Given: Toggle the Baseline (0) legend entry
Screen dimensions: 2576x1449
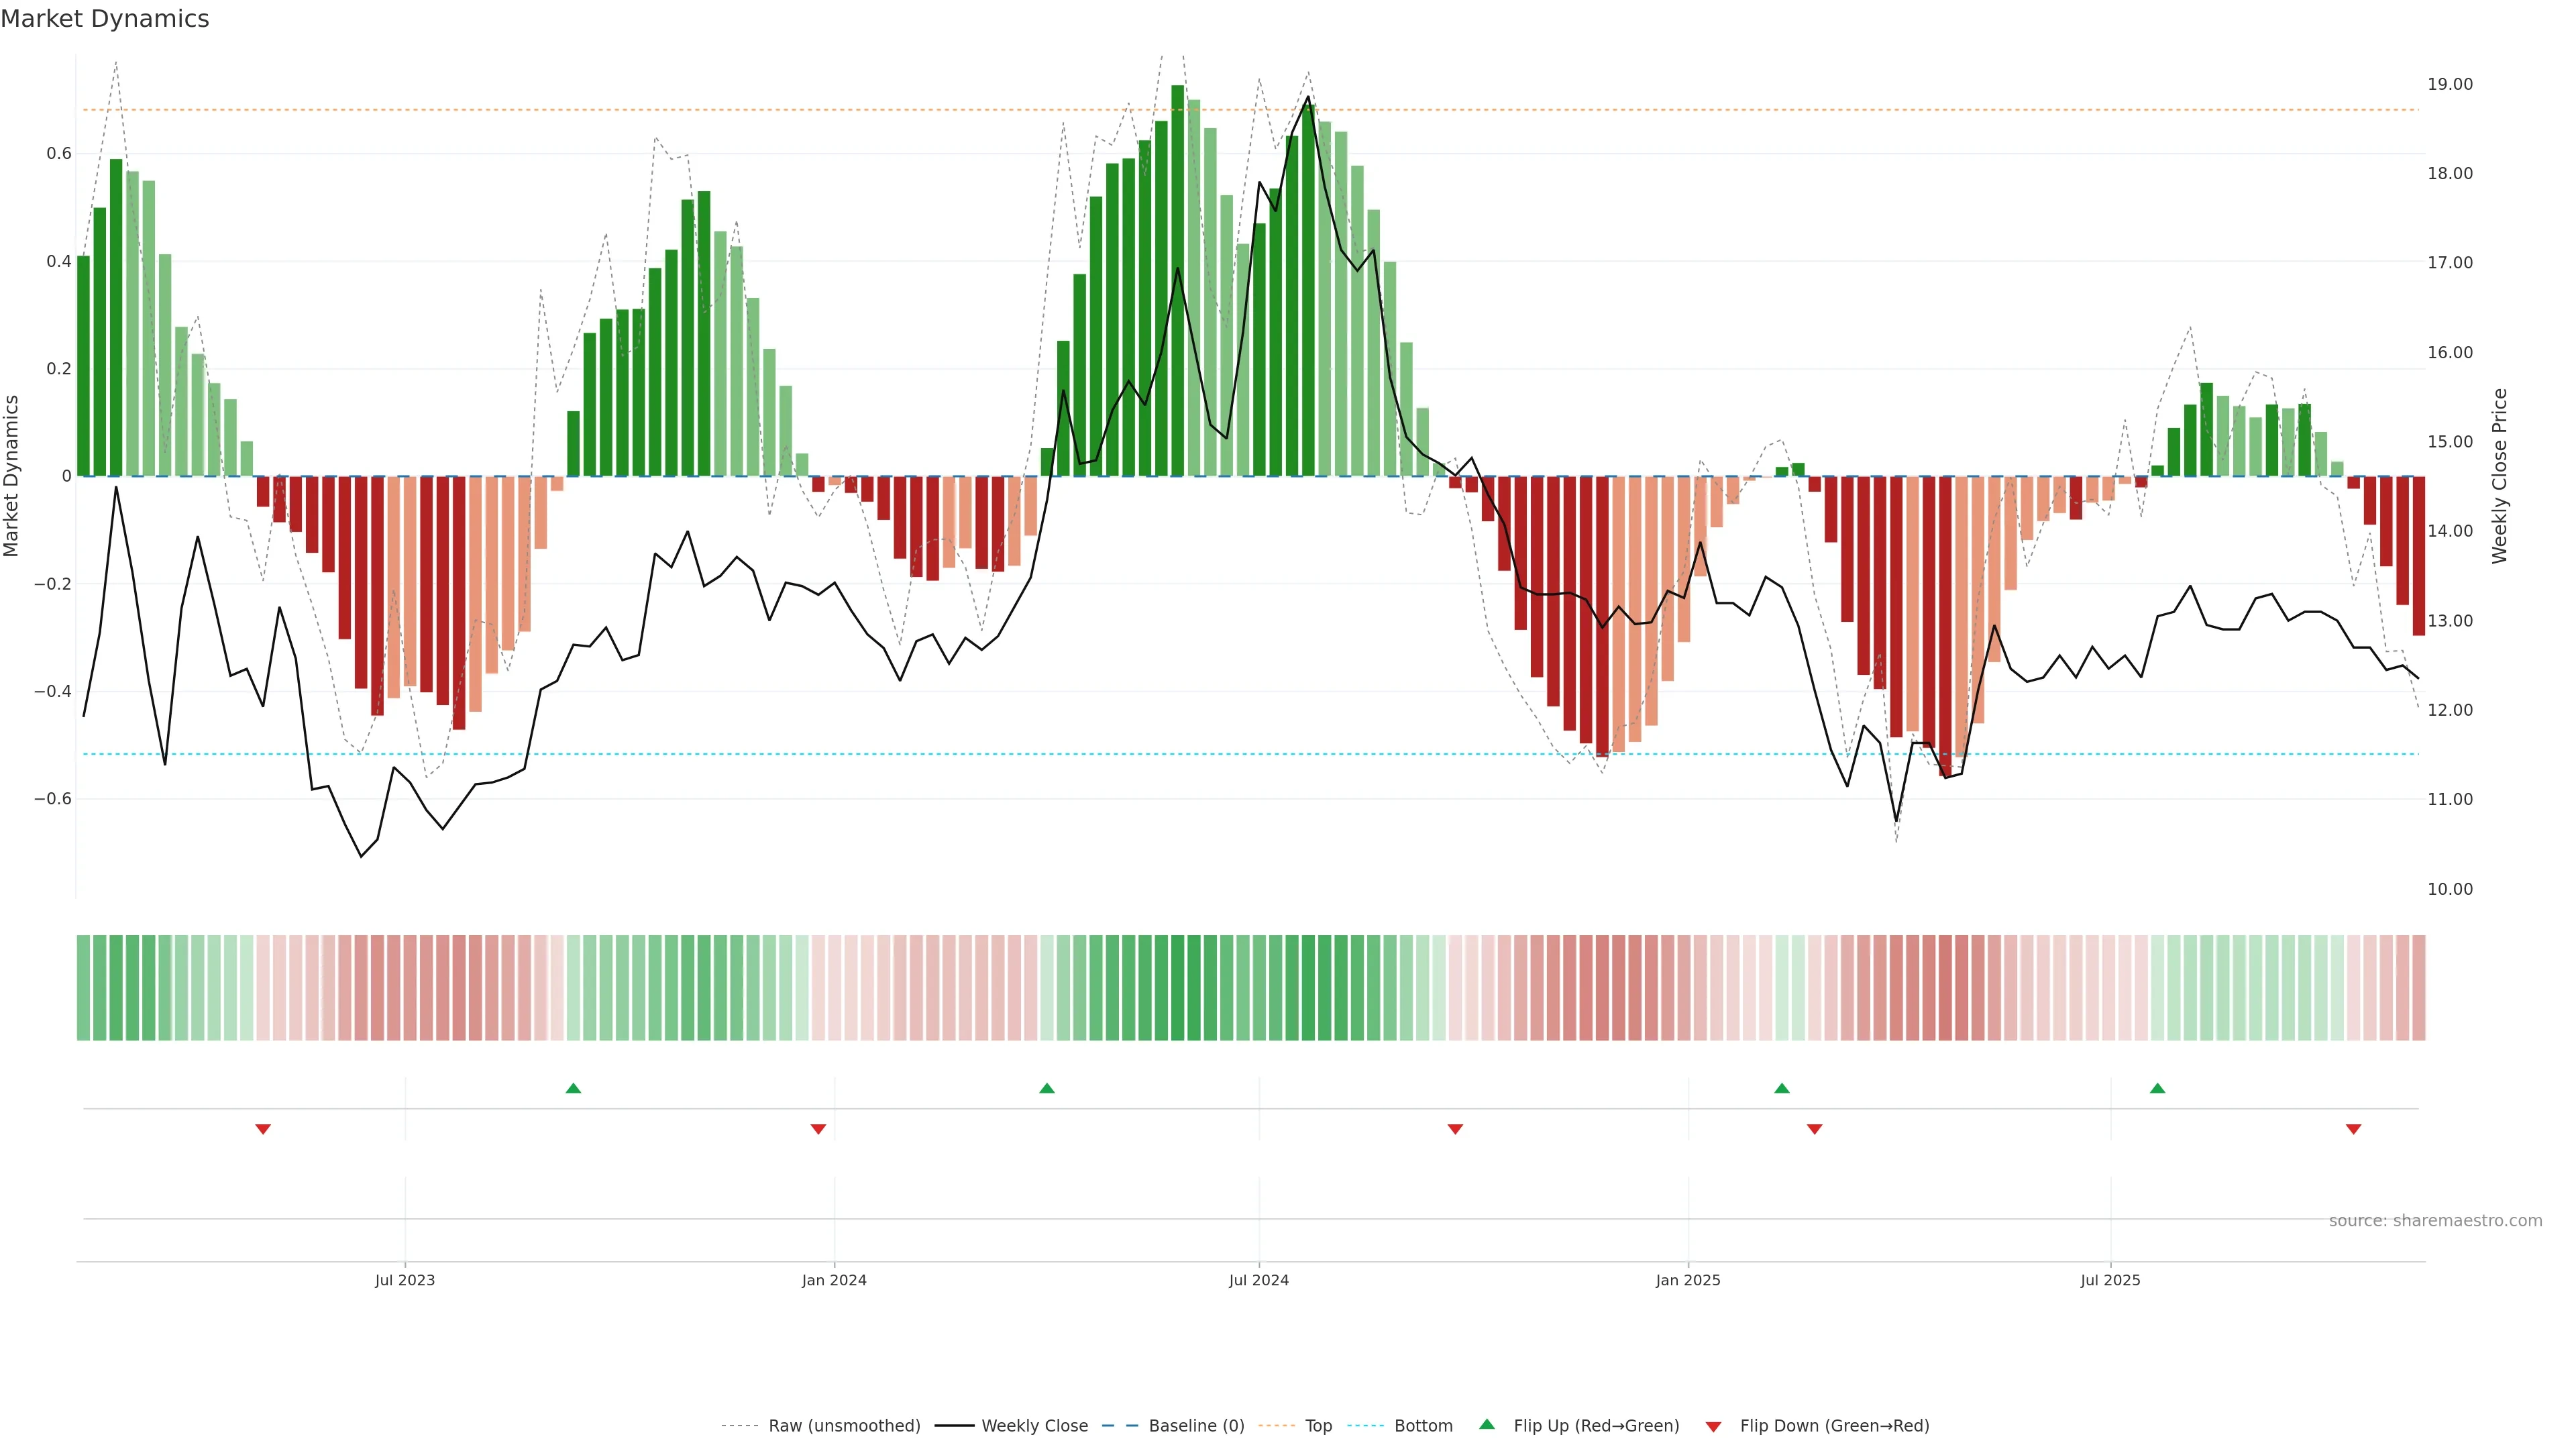Looking at the screenshot, I should click(1196, 1426).
